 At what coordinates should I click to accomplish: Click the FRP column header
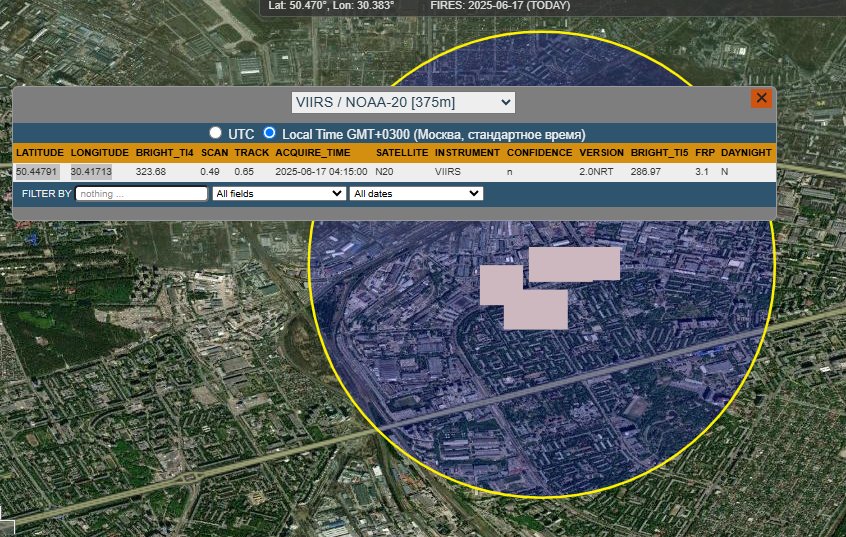[x=705, y=153]
